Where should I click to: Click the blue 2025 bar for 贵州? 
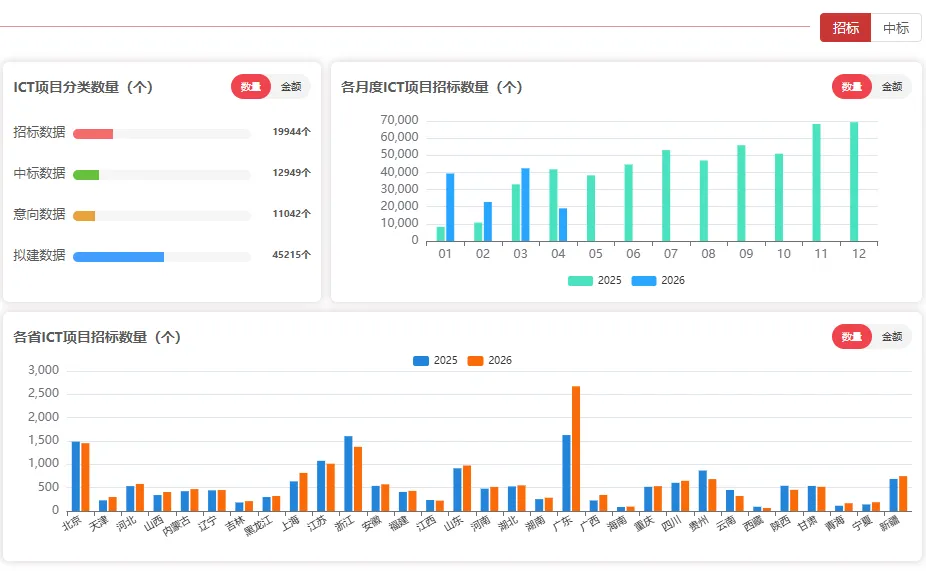(x=703, y=491)
